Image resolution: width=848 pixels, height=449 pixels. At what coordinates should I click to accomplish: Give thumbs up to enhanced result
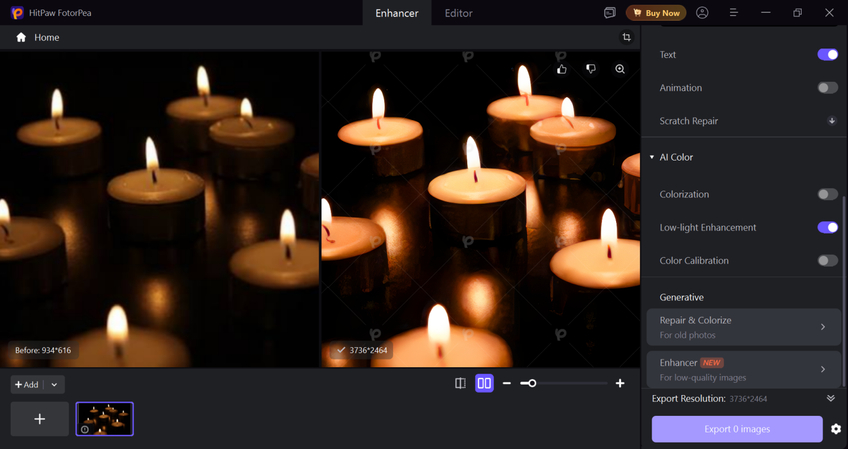562,69
